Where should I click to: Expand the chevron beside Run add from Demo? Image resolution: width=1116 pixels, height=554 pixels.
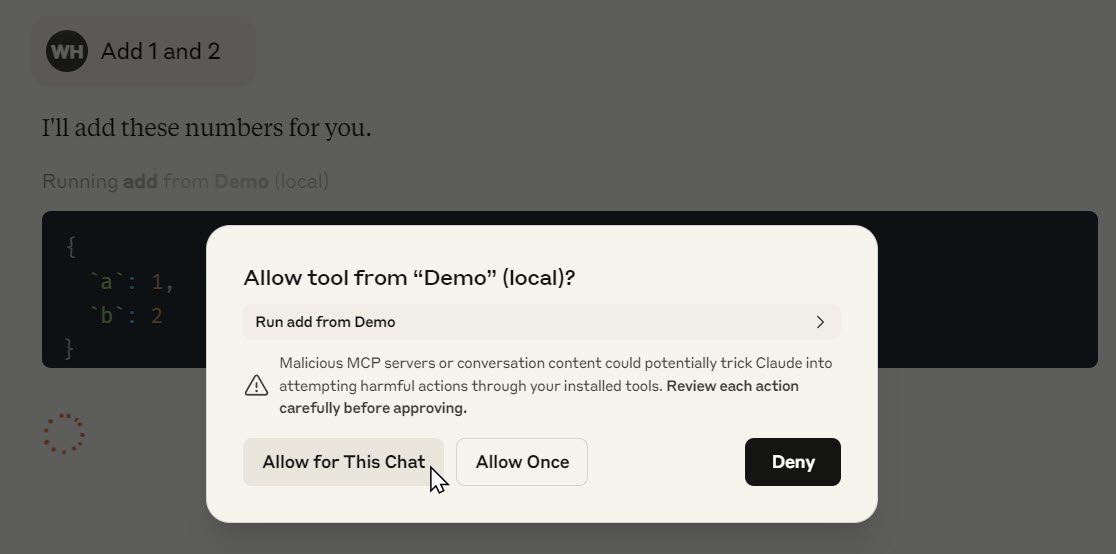click(820, 322)
